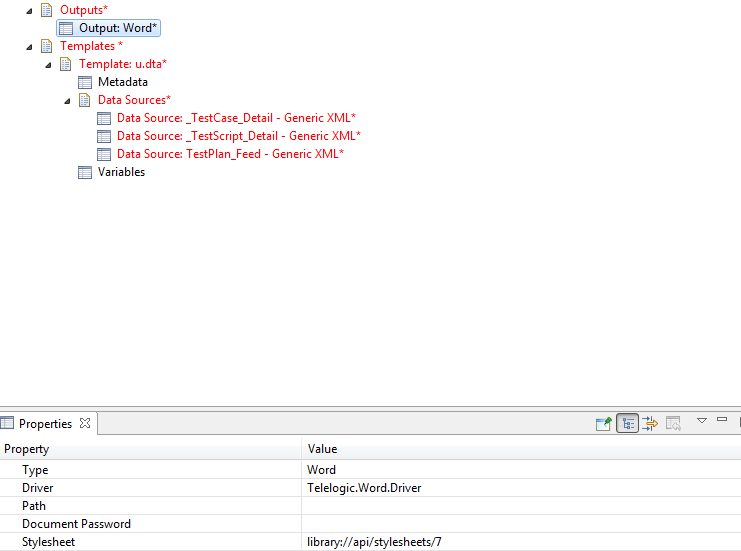Minimize the Properties panel

pyautogui.click(x=722, y=420)
